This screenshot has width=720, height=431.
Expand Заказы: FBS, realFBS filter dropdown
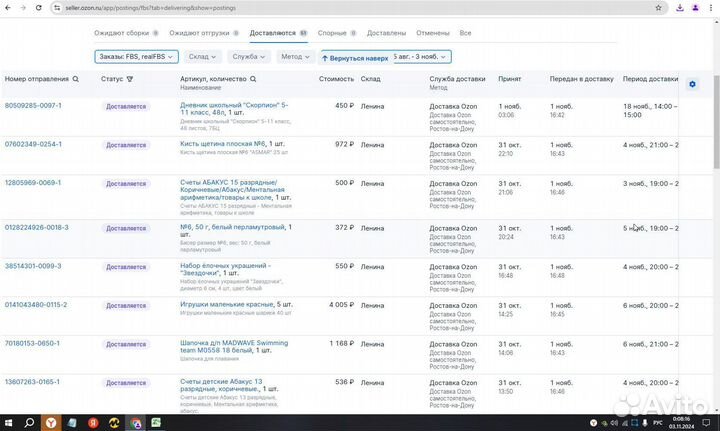137,57
